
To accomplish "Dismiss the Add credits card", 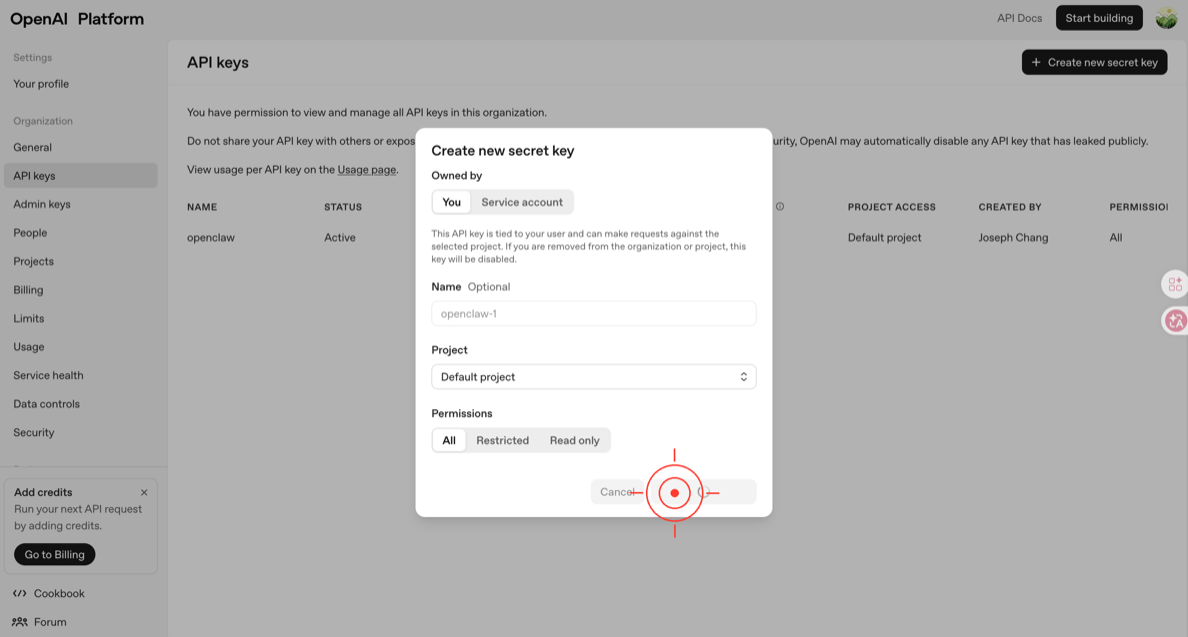I will tap(144, 492).
